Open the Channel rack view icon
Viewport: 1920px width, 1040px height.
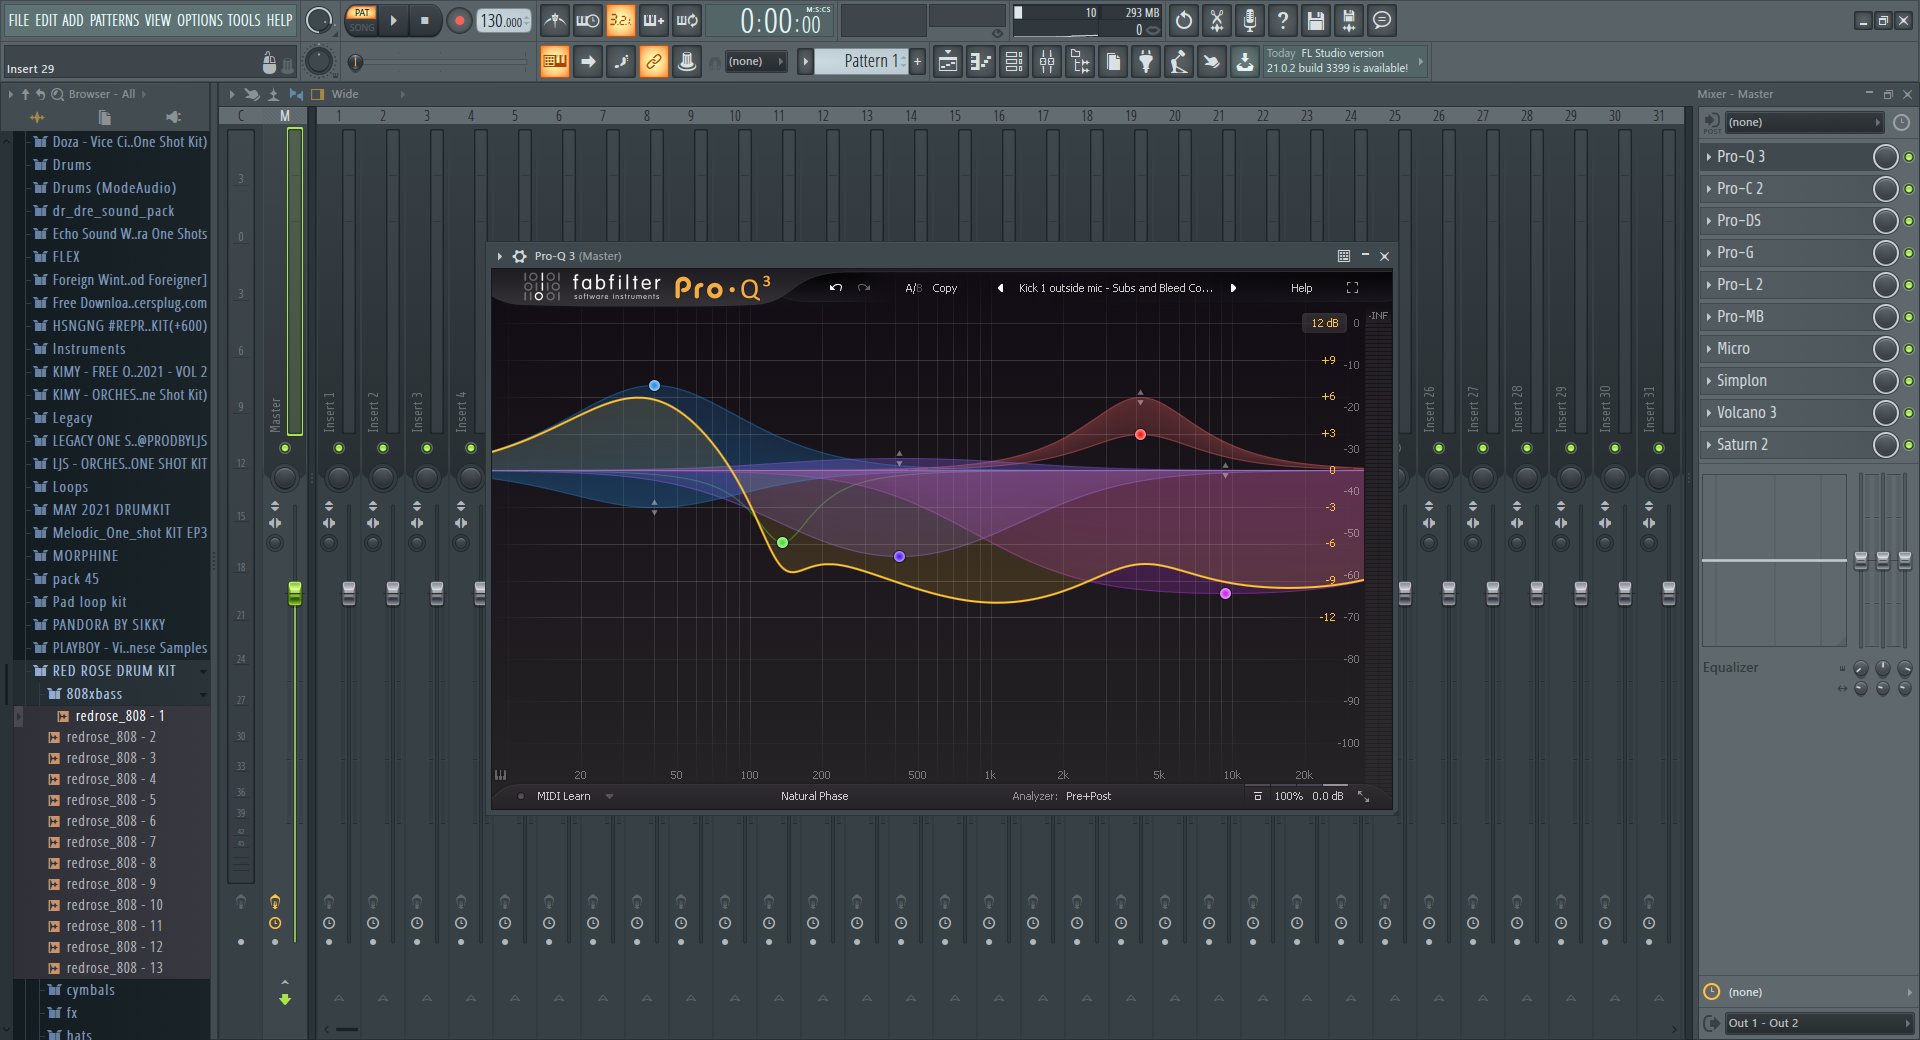pos(1014,62)
